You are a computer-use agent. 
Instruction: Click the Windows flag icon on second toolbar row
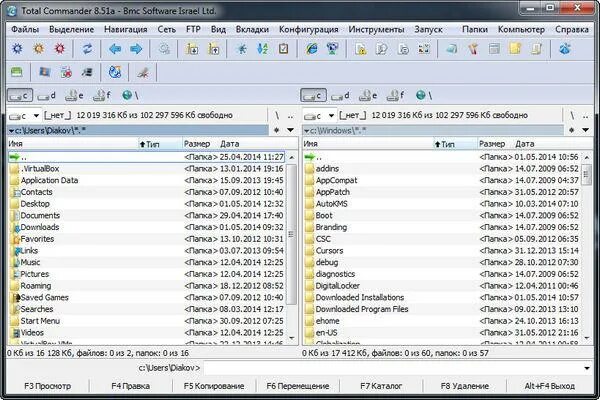pyautogui.click(x=45, y=72)
